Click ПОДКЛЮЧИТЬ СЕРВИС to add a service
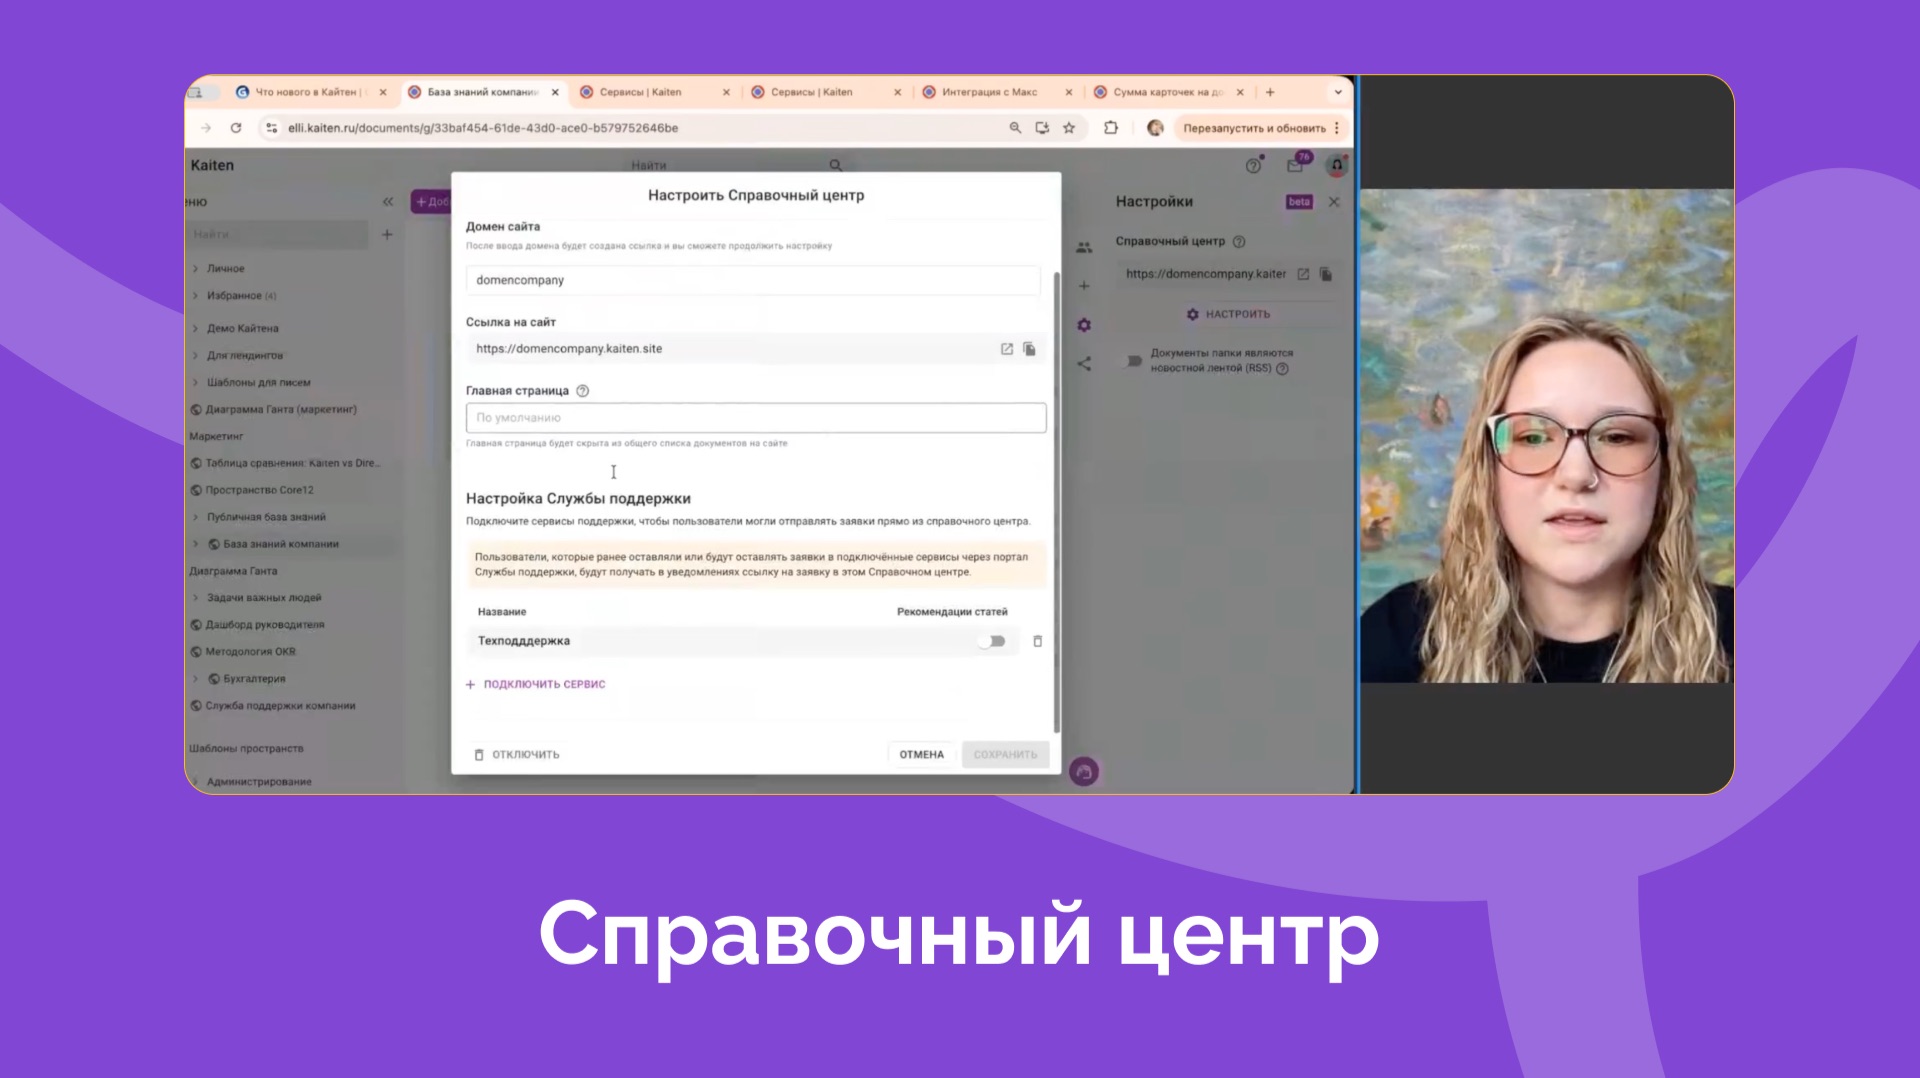Viewport: 1920px width, 1078px height. 536,684
